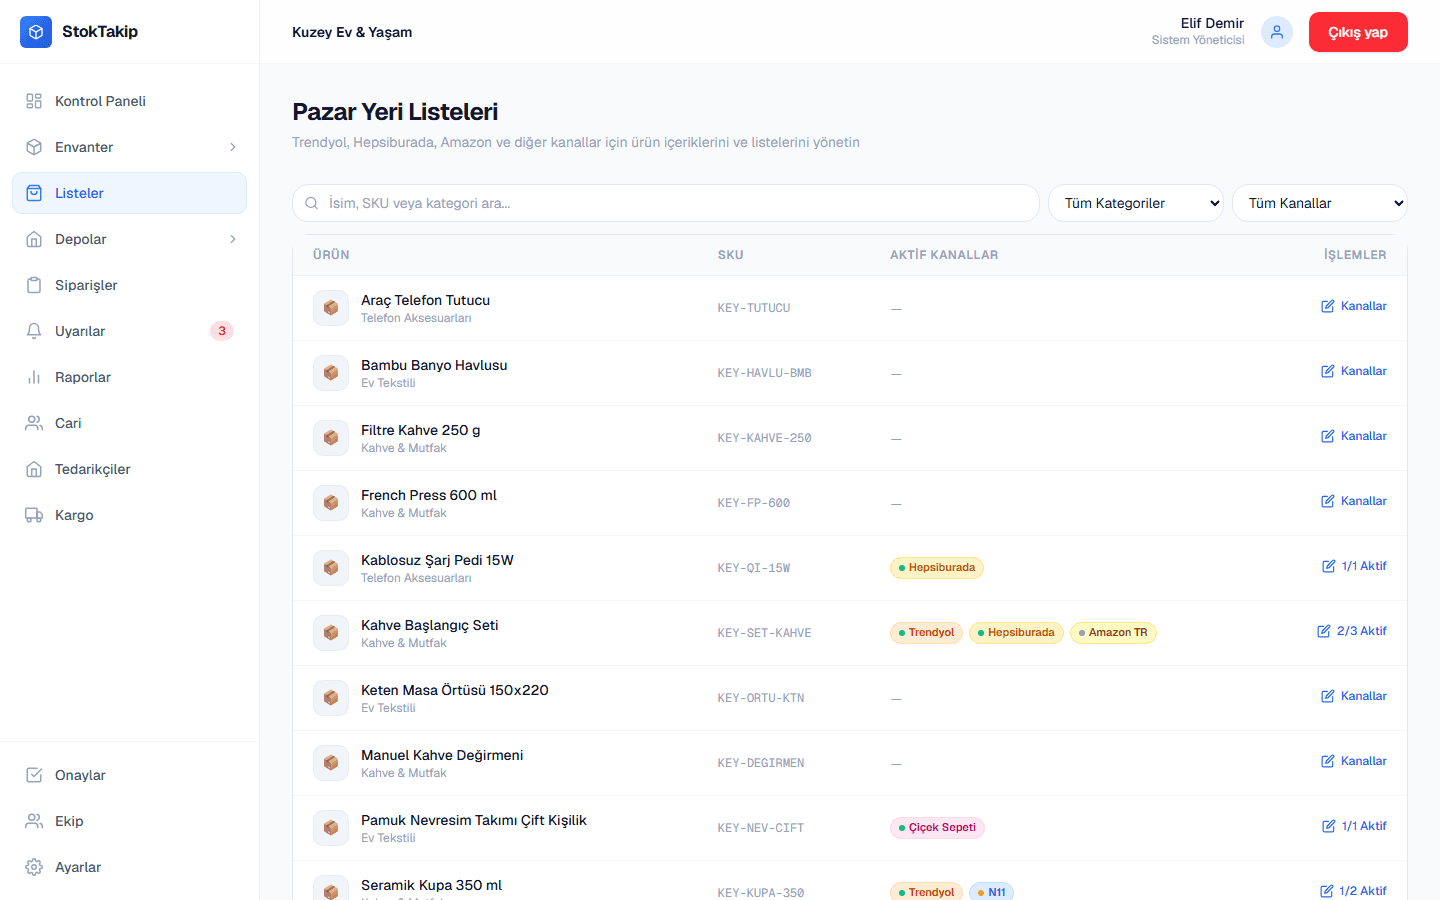Select the Raporlar chart icon
Image resolution: width=1440 pixels, height=900 pixels.
(34, 377)
